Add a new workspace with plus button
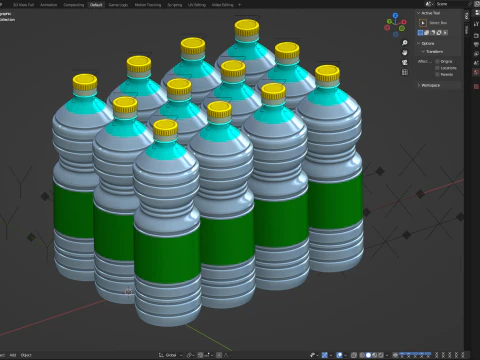The image size is (480, 360). point(239,5)
